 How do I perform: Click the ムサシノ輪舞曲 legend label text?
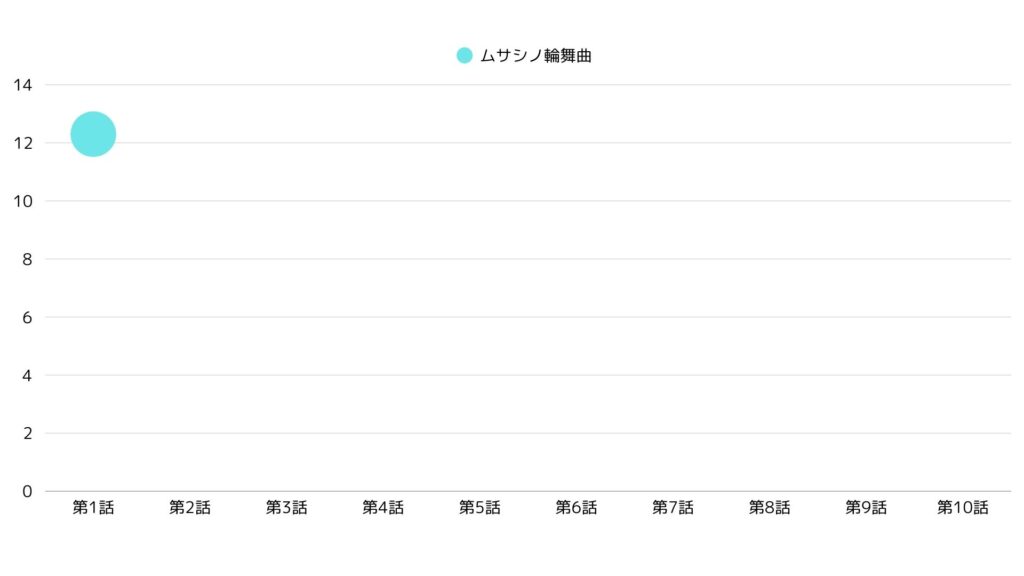pos(536,56)
